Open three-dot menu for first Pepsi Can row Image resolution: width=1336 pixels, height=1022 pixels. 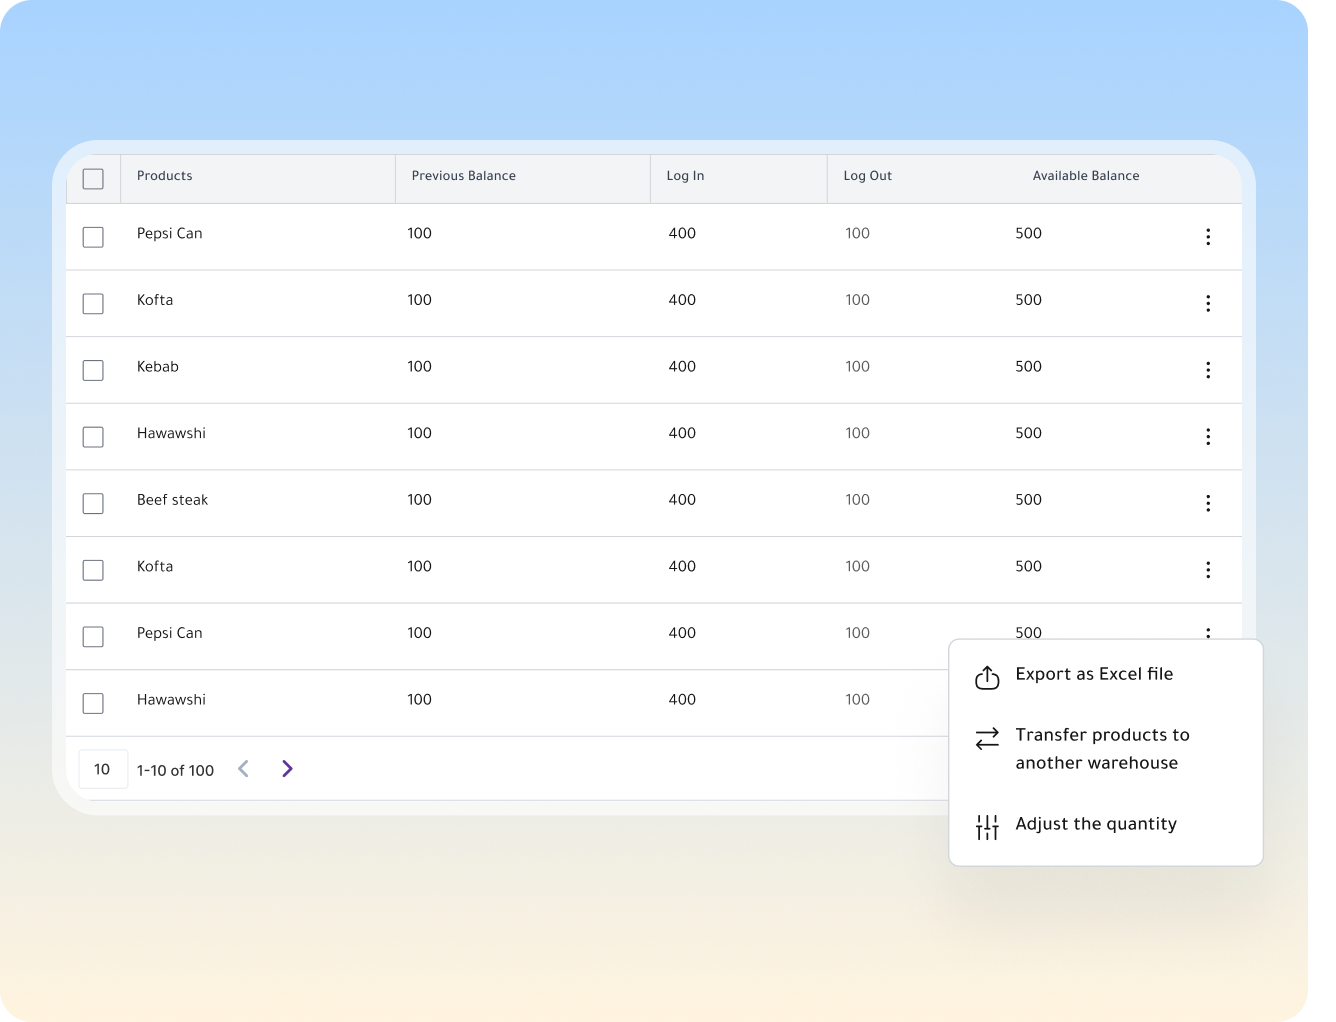point(1208,237)
